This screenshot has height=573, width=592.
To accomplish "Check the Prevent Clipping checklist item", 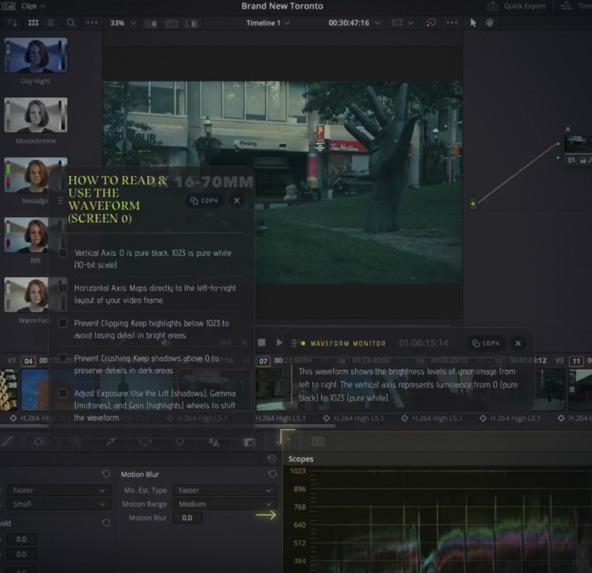I will click(63, 323).
